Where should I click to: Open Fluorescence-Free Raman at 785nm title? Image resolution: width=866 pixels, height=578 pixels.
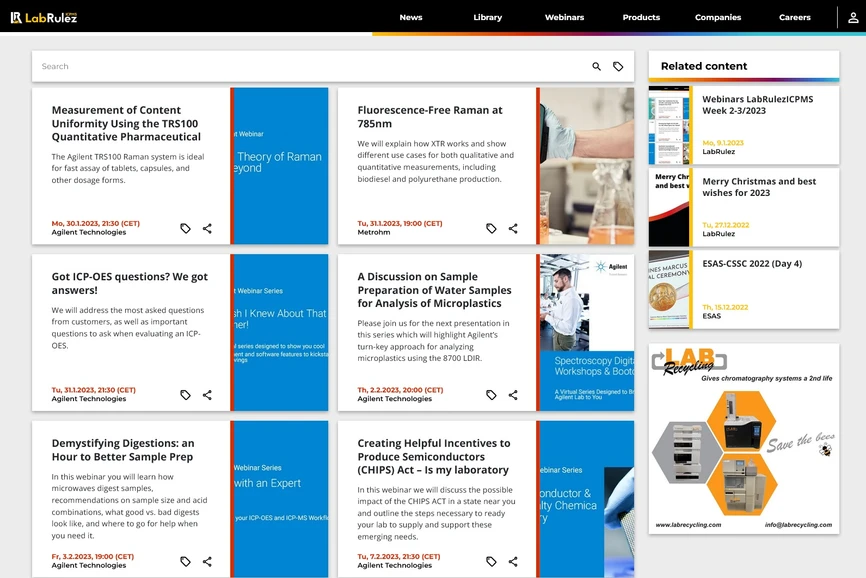click(430, 117)
